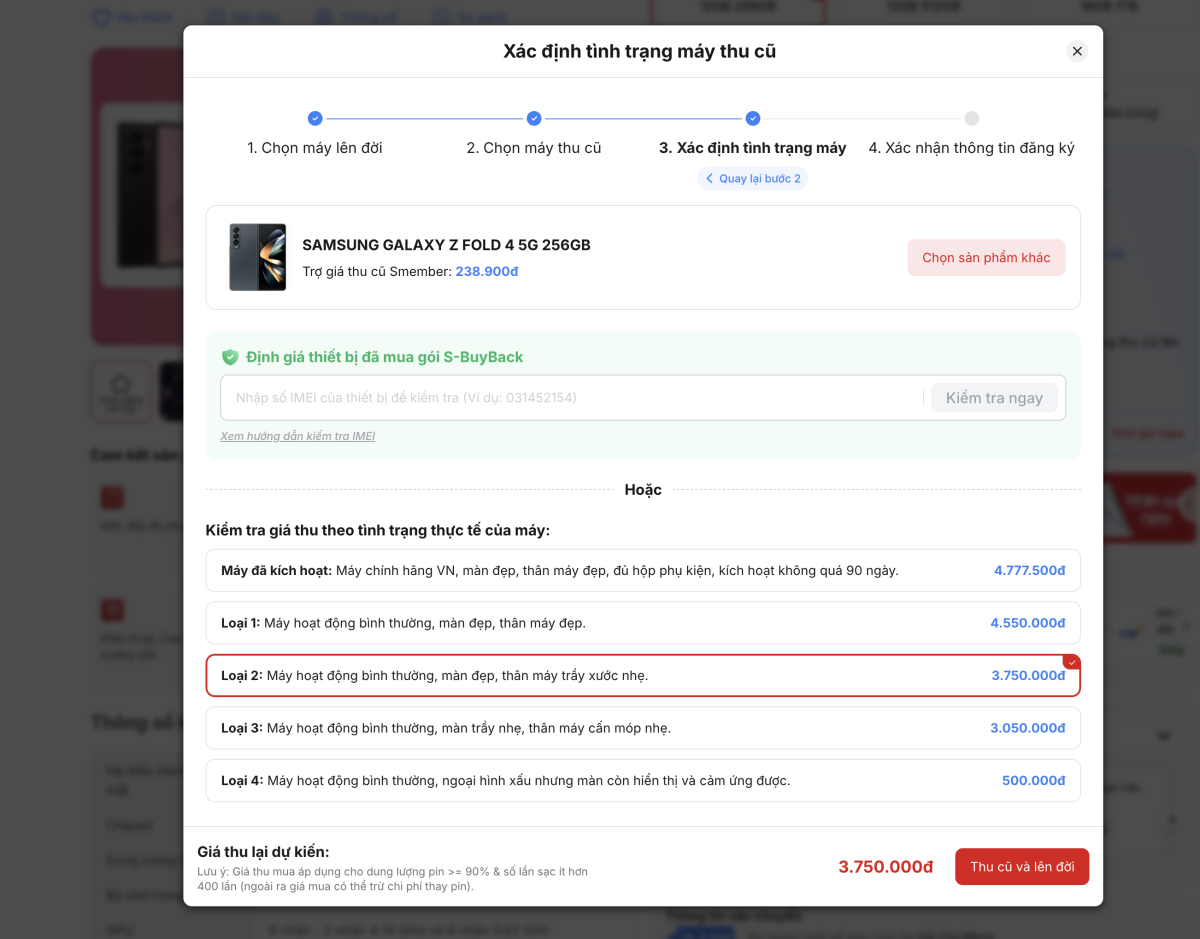Click step 2 checkmark circle
1200x939 pixels.
point(534,118)
